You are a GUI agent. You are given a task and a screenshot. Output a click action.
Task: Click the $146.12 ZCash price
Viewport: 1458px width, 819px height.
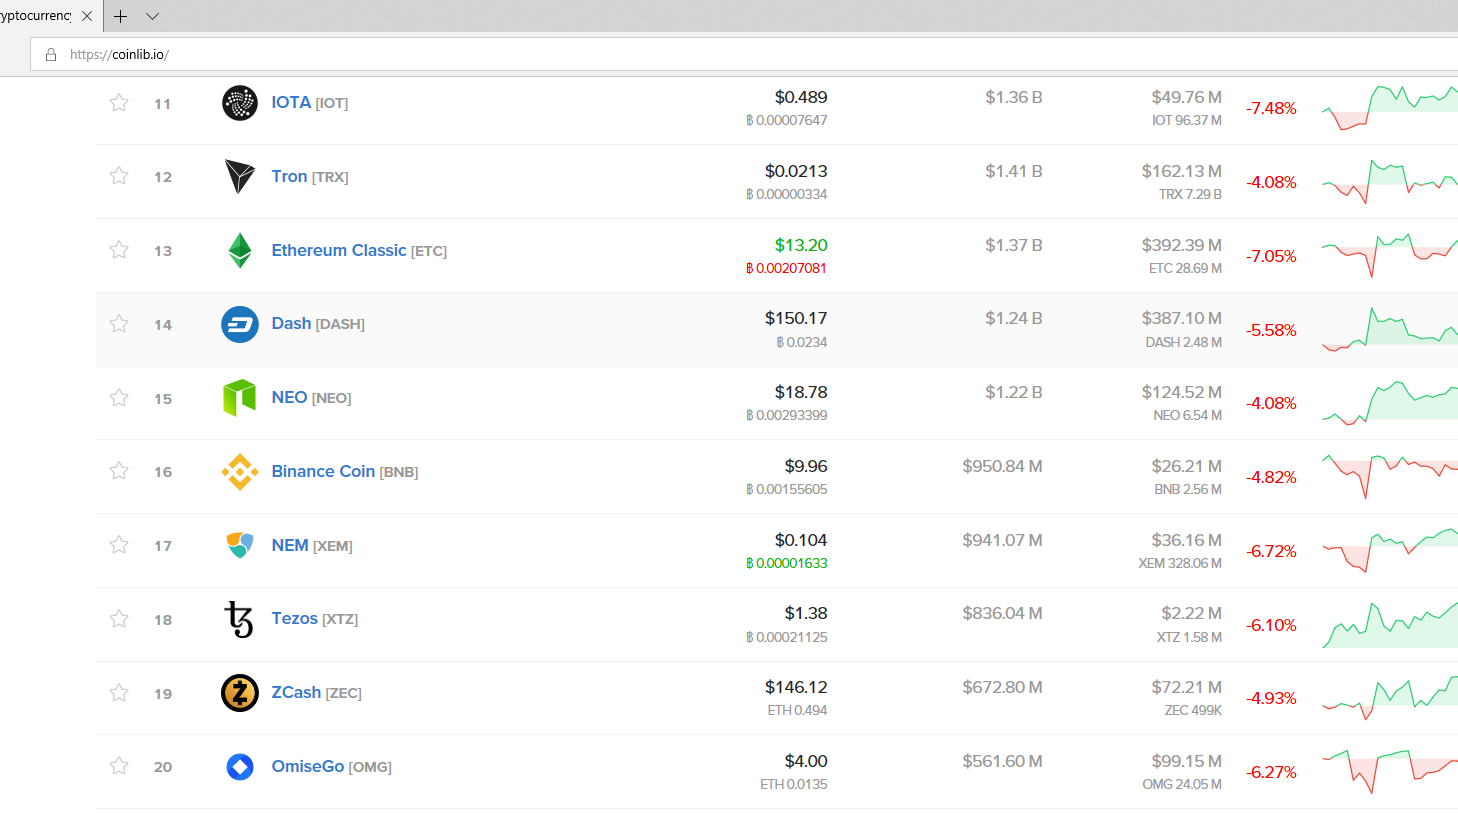[x=796, y=687]
